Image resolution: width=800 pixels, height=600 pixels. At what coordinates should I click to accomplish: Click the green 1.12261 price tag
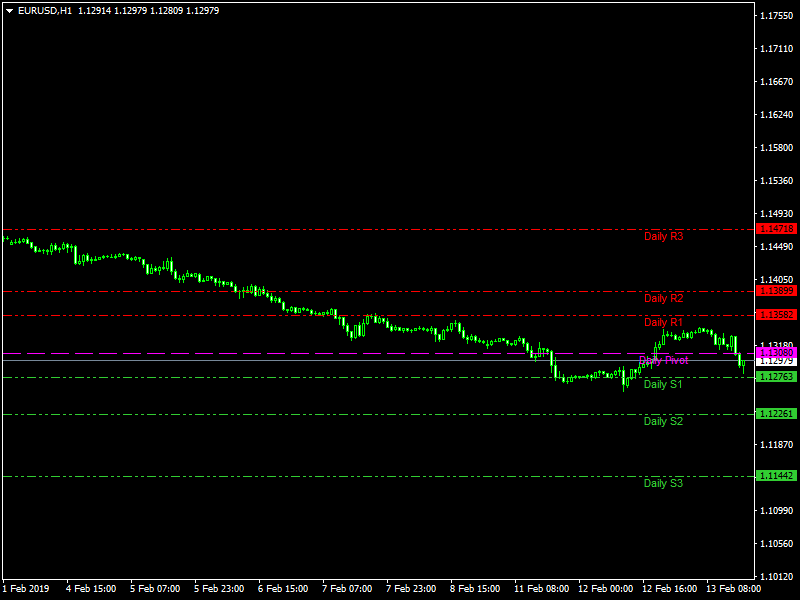(777, 414)
